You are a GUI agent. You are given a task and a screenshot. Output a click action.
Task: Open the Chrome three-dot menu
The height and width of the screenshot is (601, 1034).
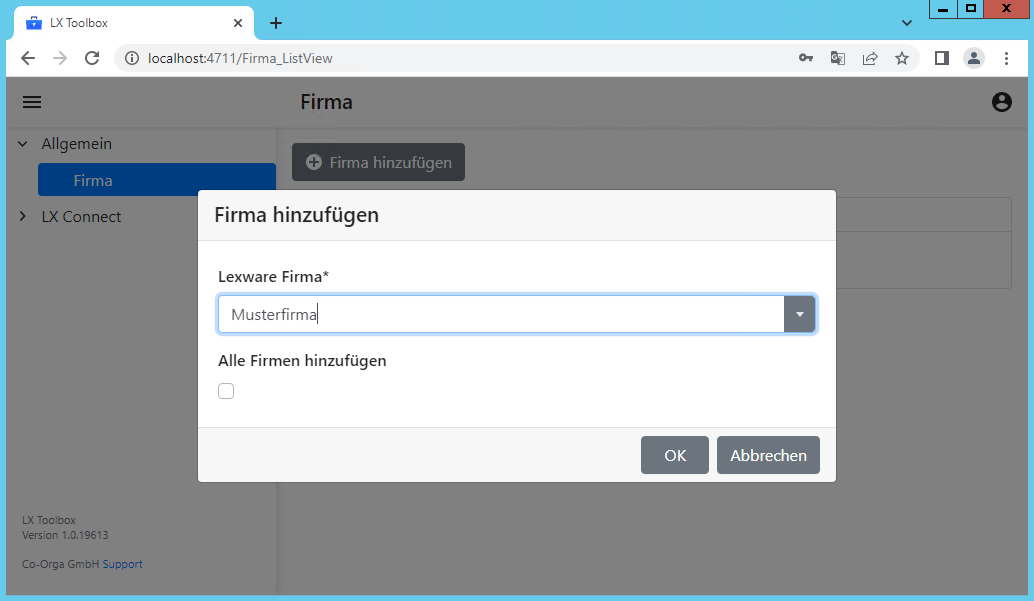click(1007, 58)
